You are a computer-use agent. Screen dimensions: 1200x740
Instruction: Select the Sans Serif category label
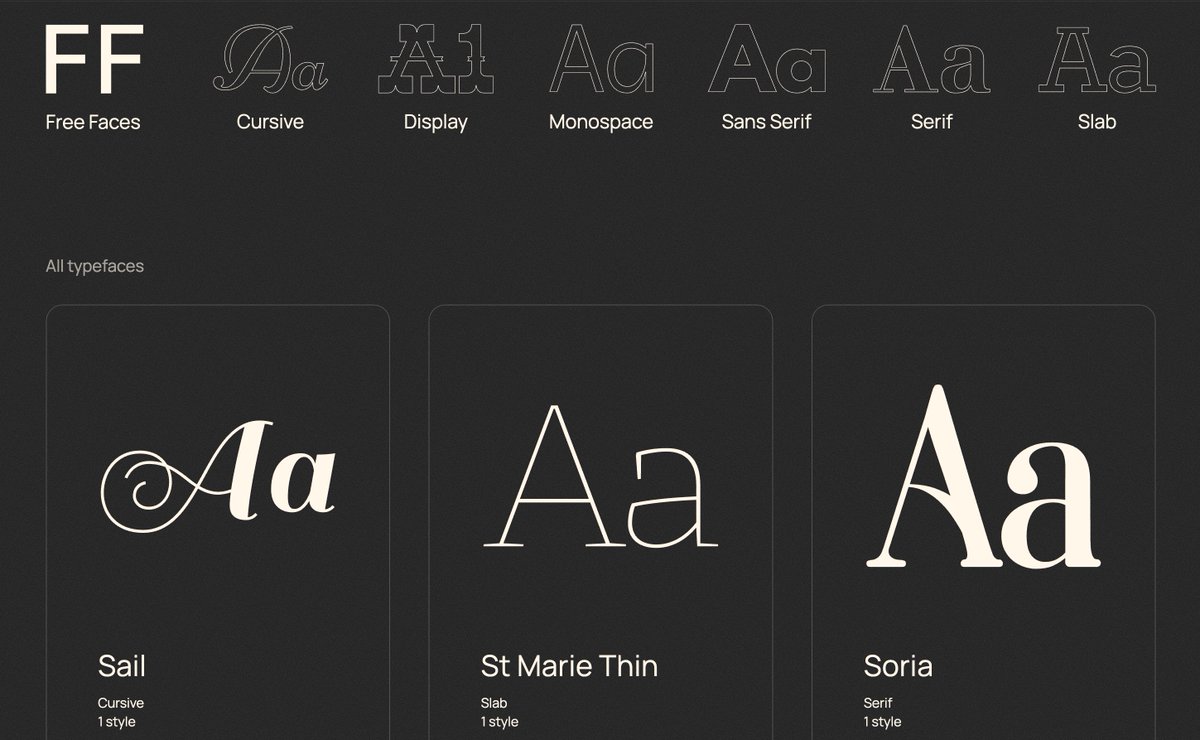766,122
